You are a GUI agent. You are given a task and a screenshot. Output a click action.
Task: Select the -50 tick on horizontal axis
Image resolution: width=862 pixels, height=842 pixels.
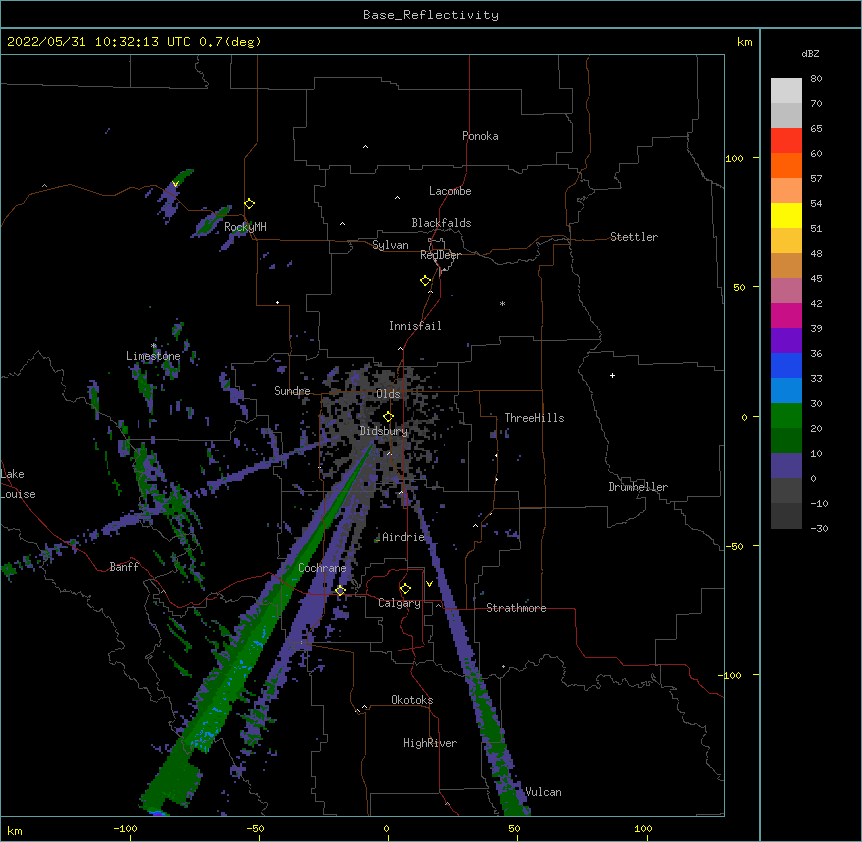tap(256, 828)
